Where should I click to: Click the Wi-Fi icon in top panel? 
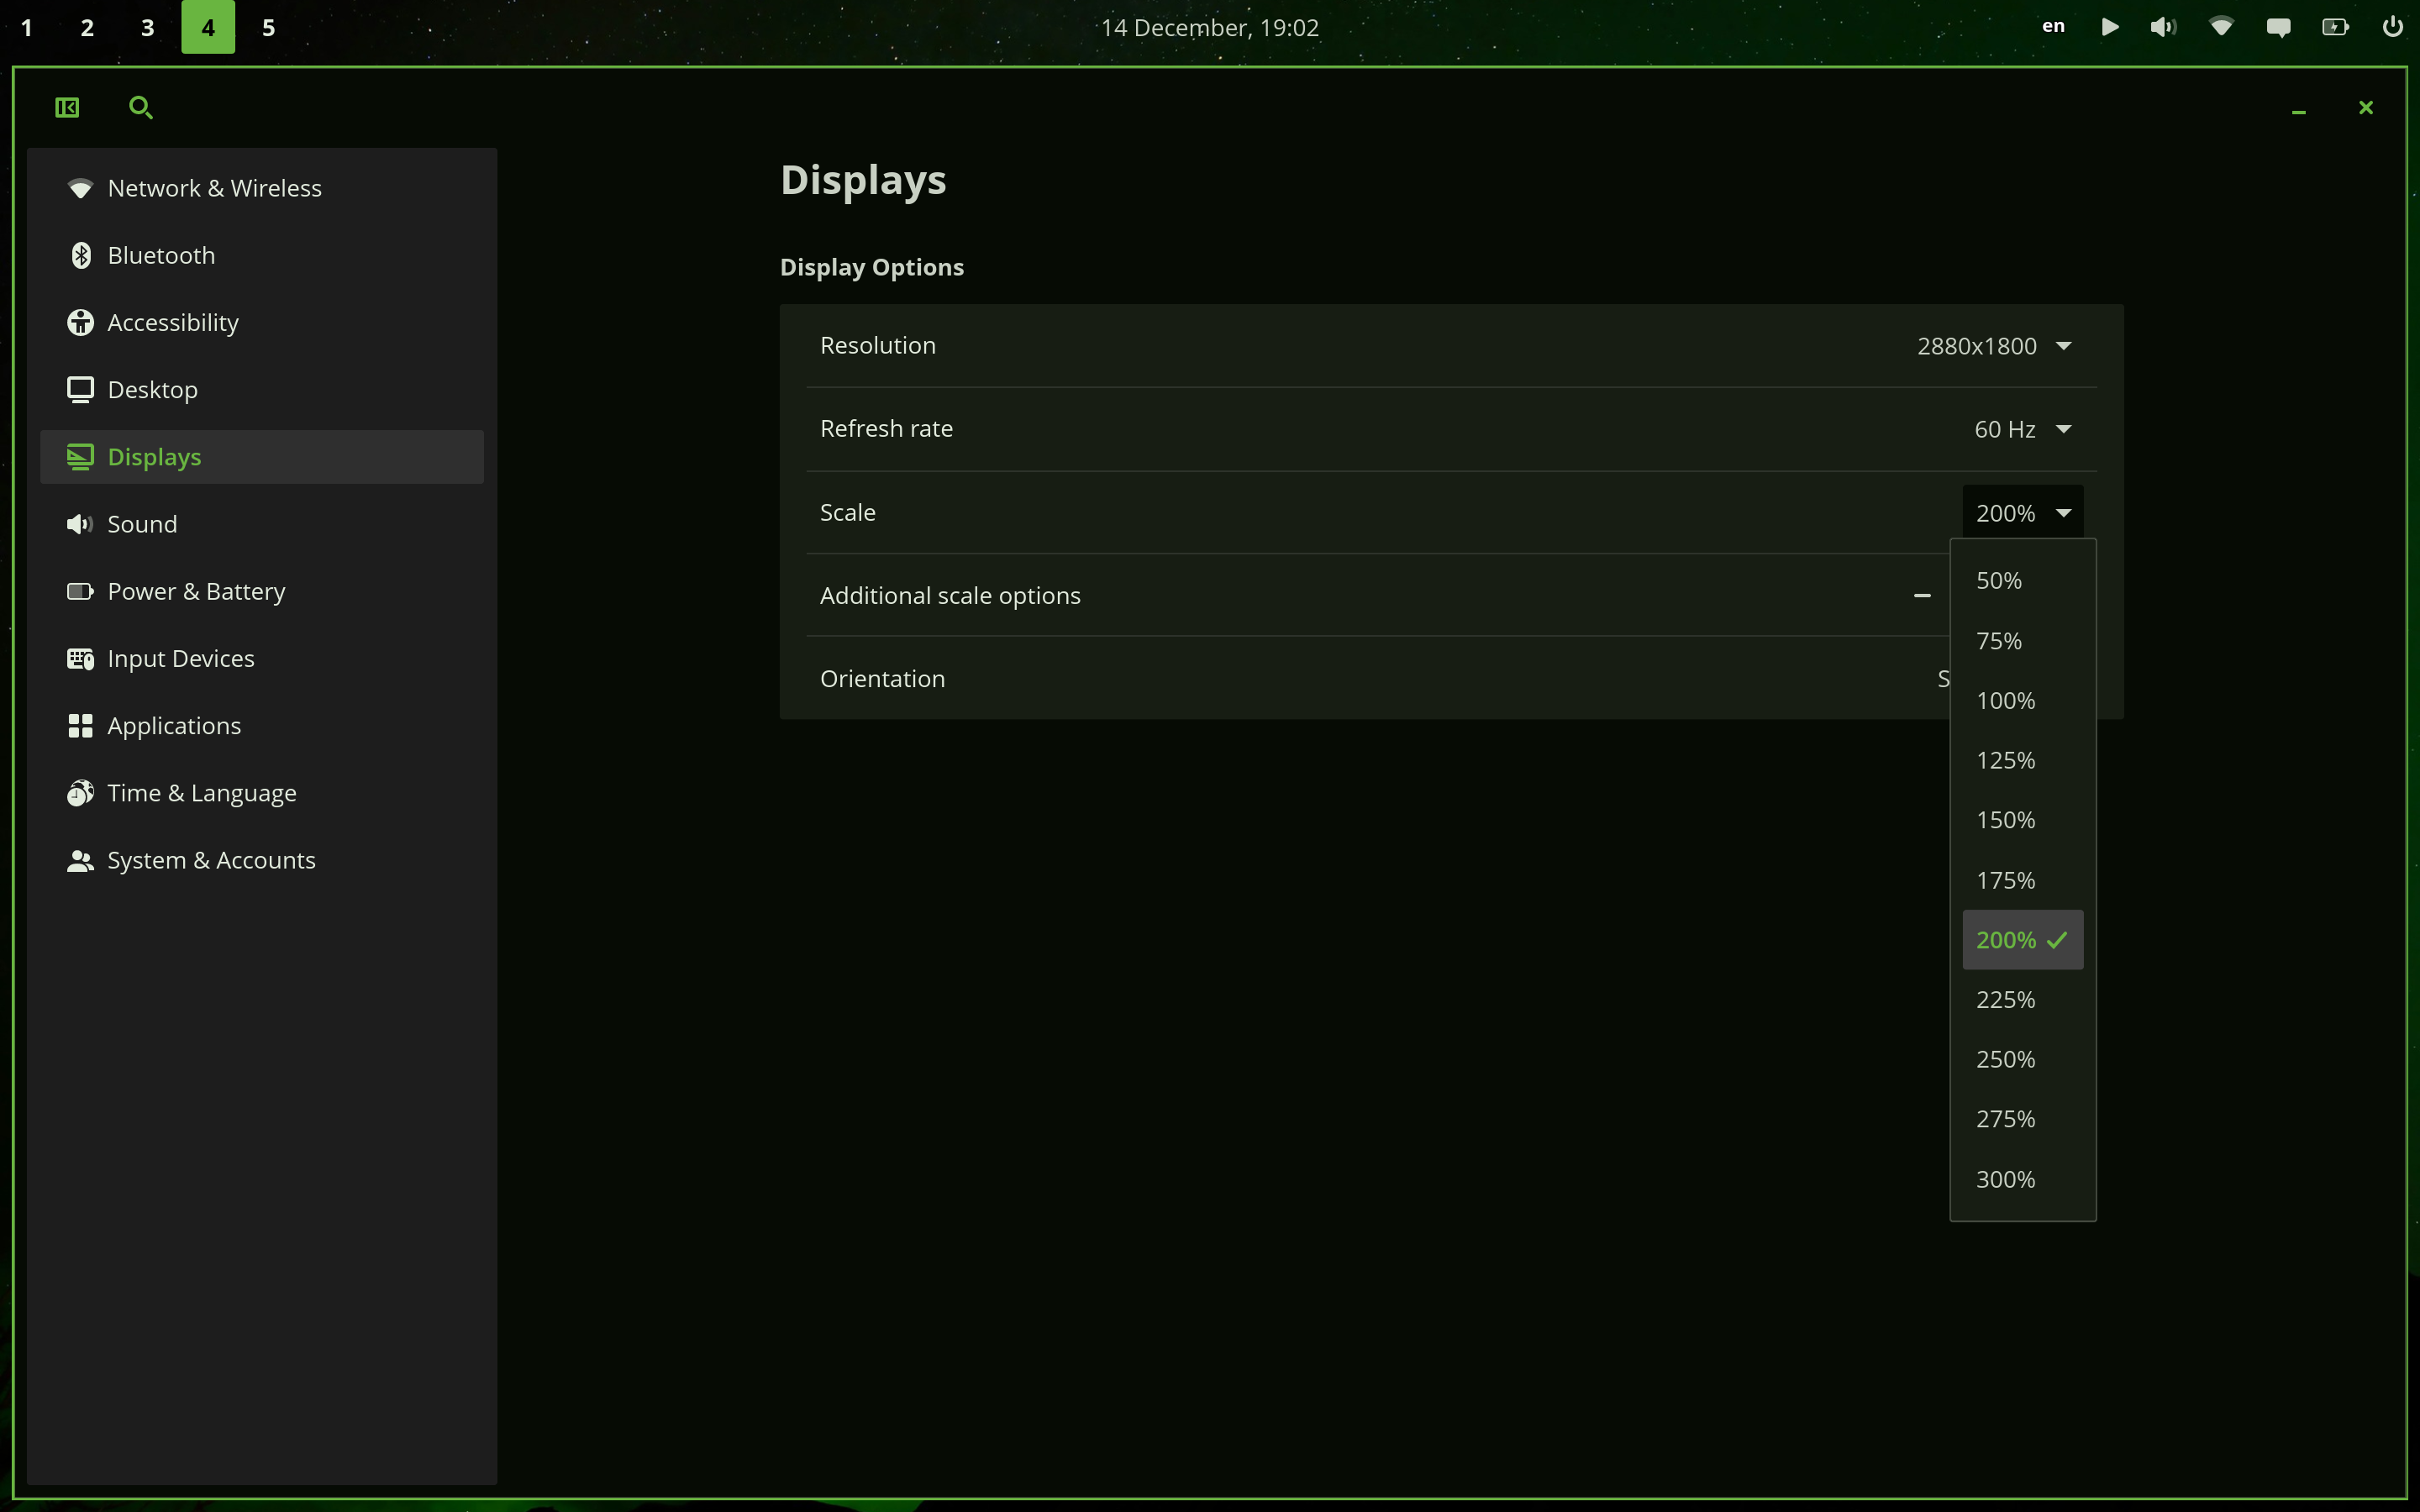coord(2221,27)
